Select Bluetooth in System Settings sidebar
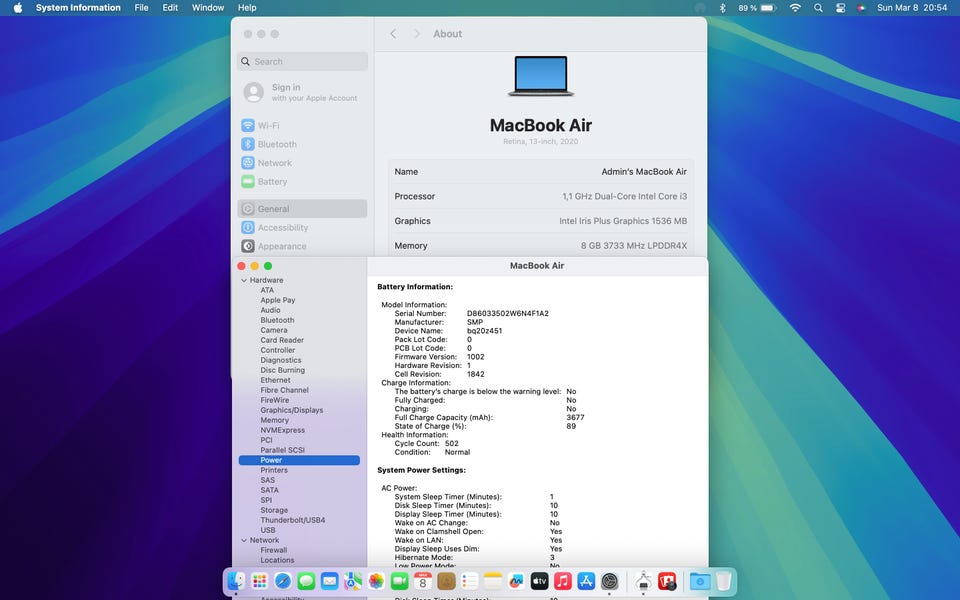This screenshot has height=600, width=960. (x=302, y=144)
